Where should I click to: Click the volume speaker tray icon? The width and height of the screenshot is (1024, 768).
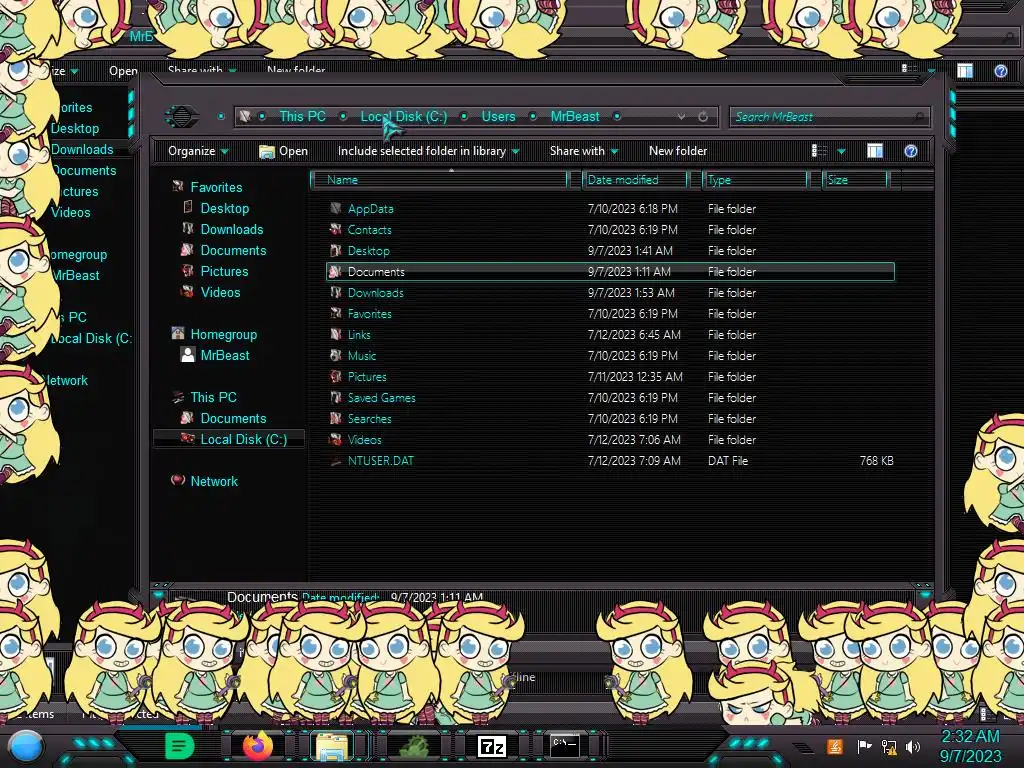pyautogui.click(x=913, y=746)
